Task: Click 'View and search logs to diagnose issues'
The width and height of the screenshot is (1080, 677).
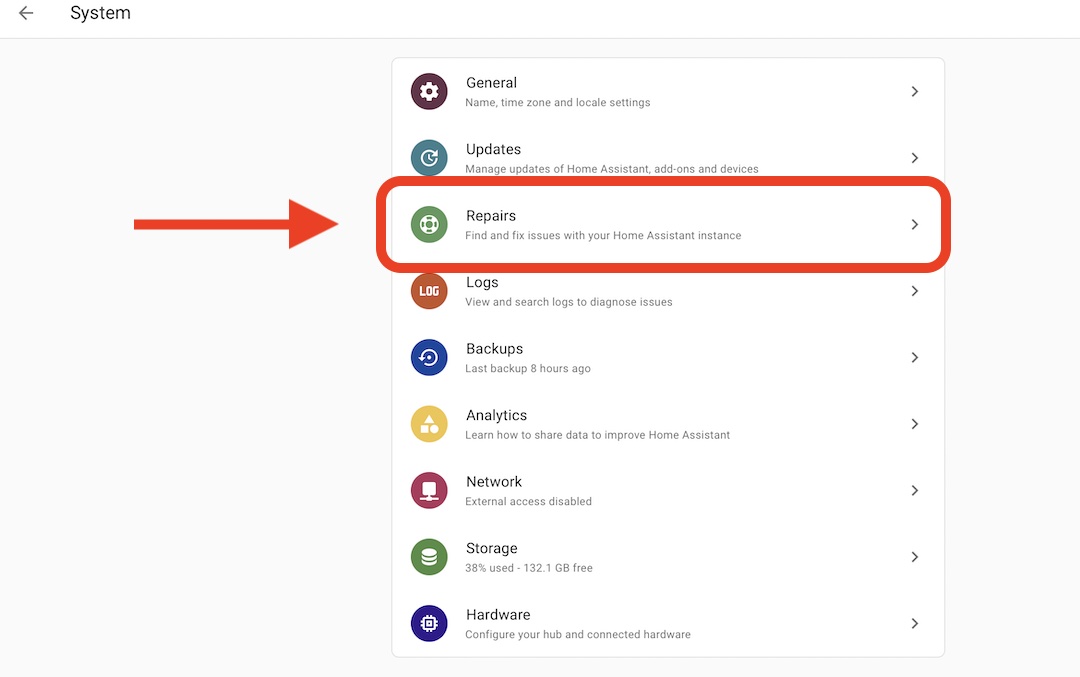Action: [x=568, y=302]
